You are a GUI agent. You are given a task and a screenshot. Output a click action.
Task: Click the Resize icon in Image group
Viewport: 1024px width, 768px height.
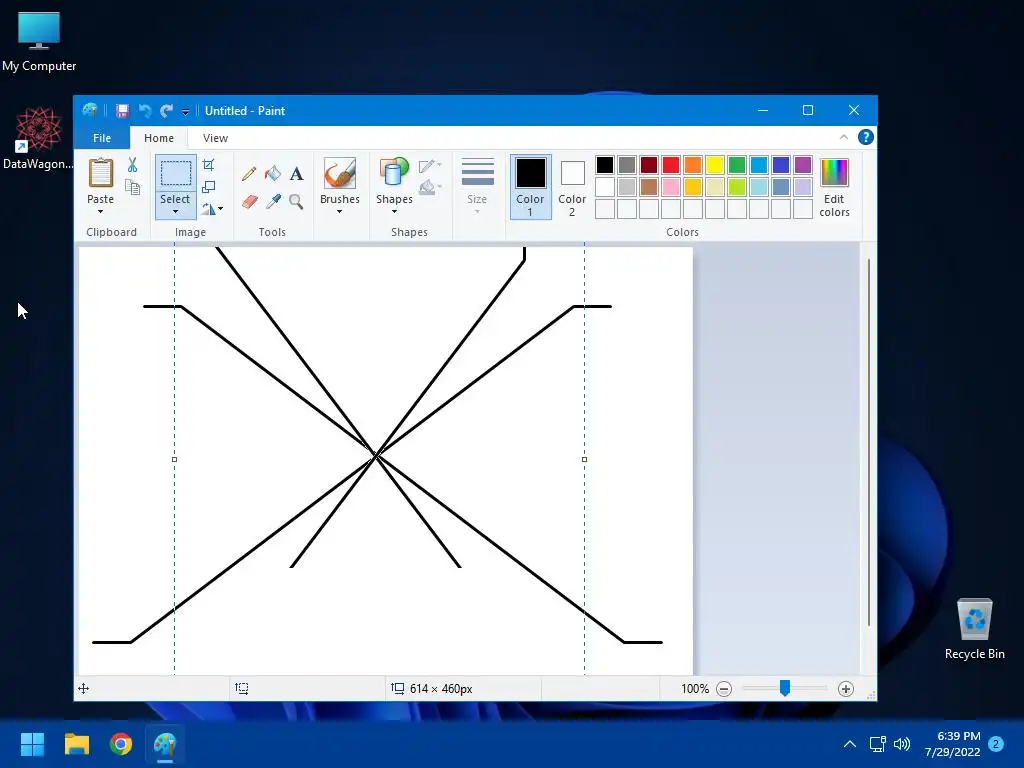click(208, 187)
